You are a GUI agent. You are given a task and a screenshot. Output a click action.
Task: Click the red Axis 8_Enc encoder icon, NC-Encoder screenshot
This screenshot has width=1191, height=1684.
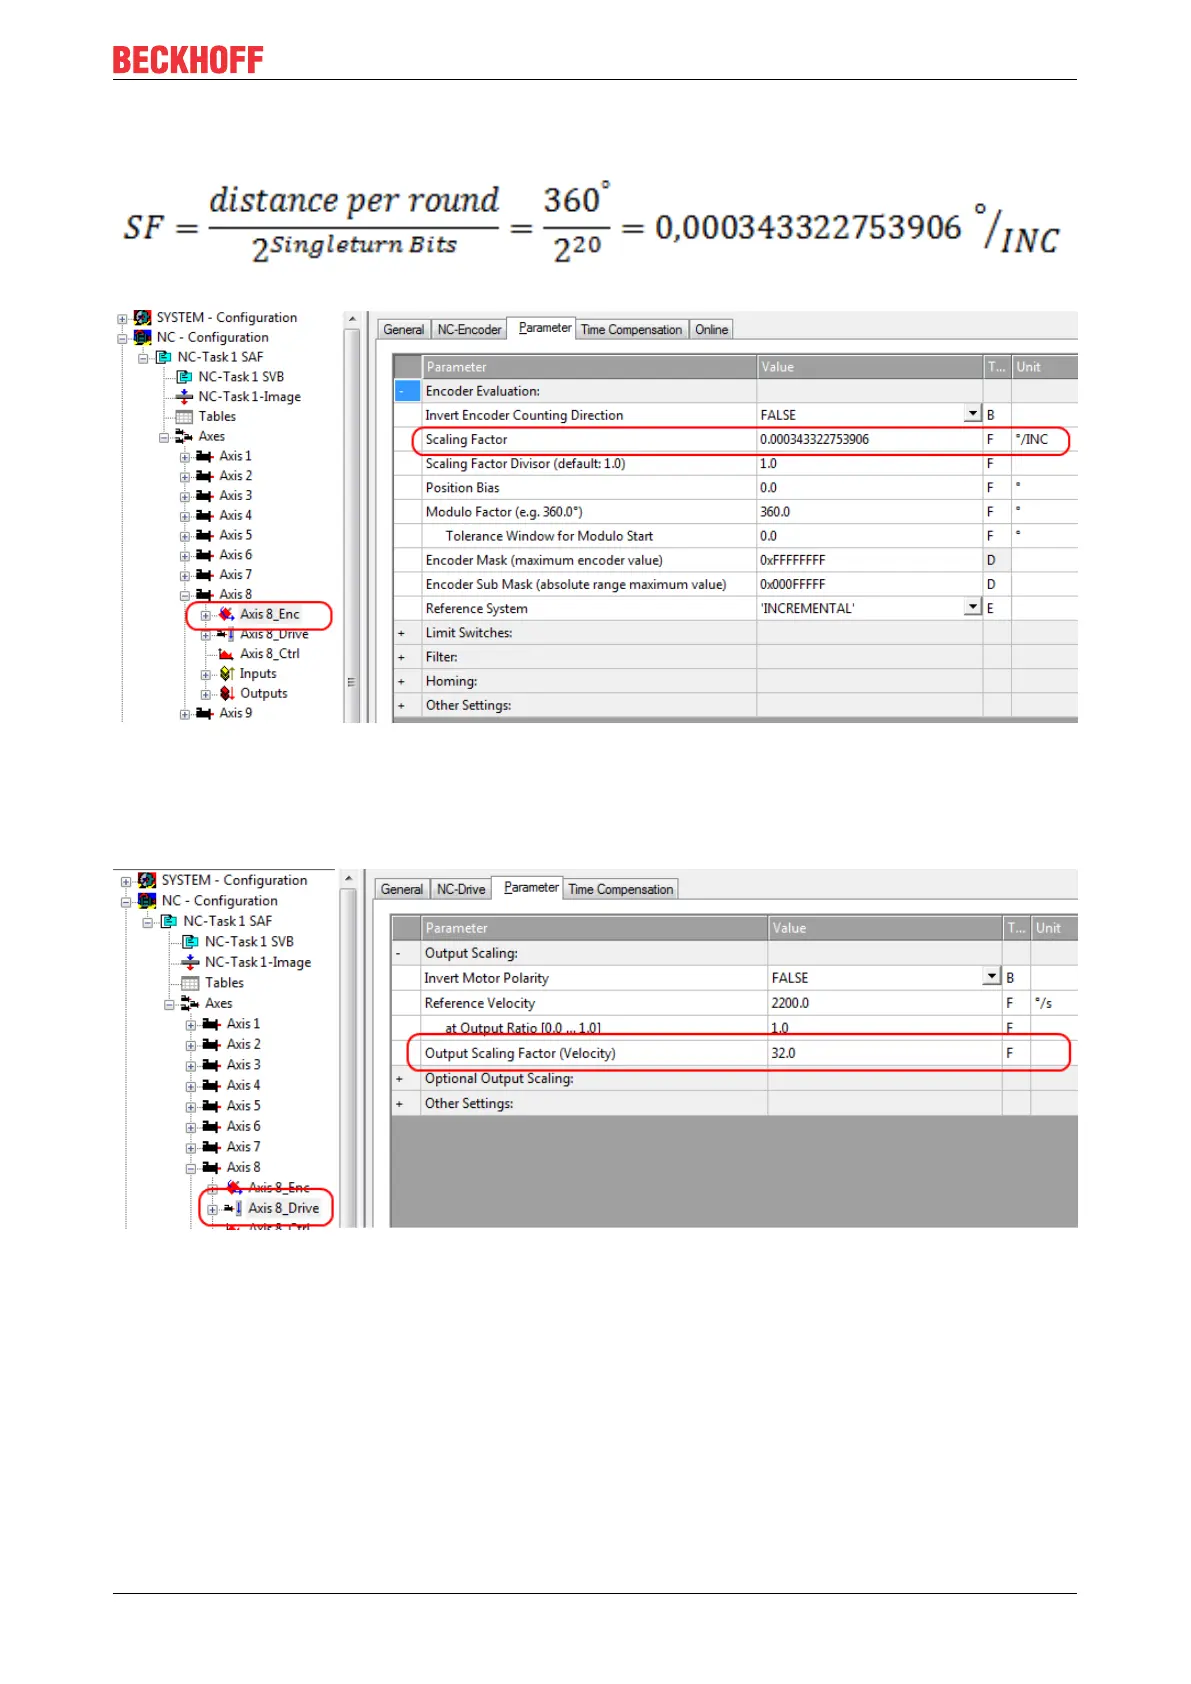click(x=227, y=614)
